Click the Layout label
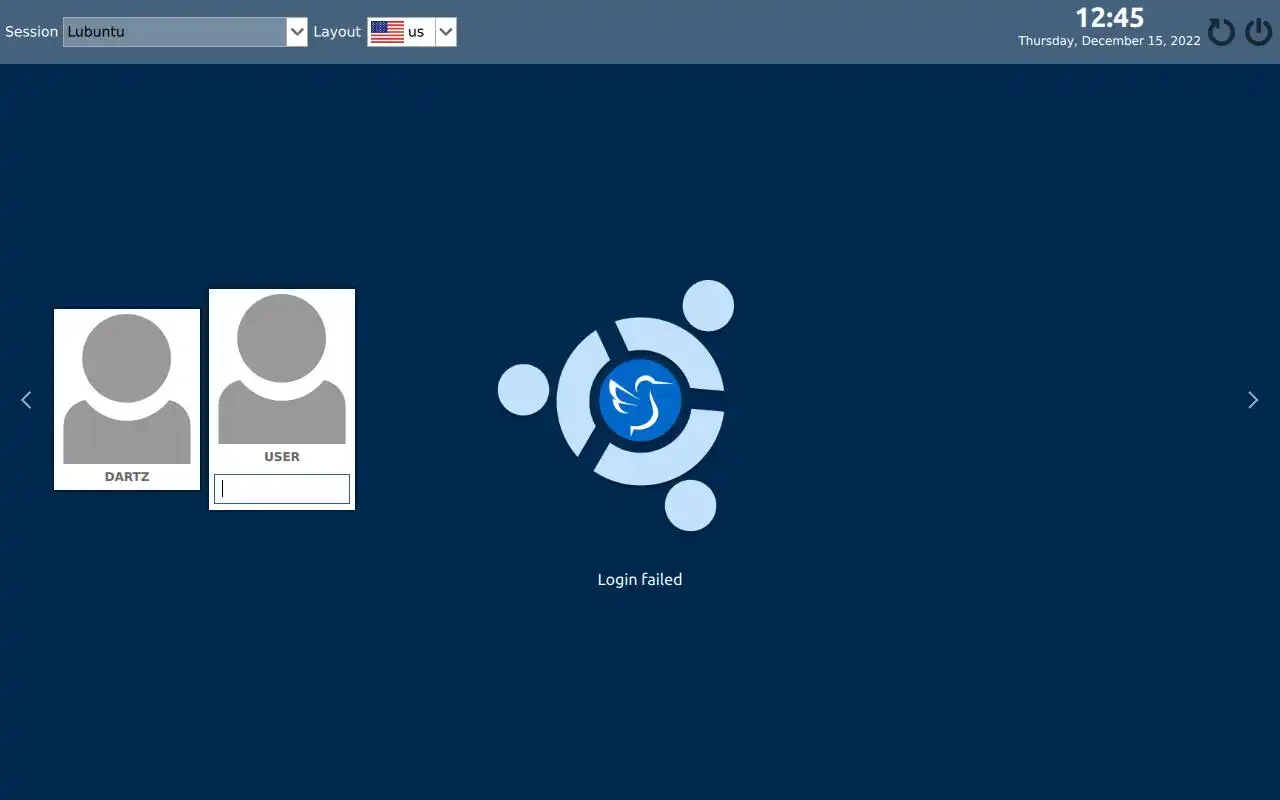 click(x=337, y=32)
